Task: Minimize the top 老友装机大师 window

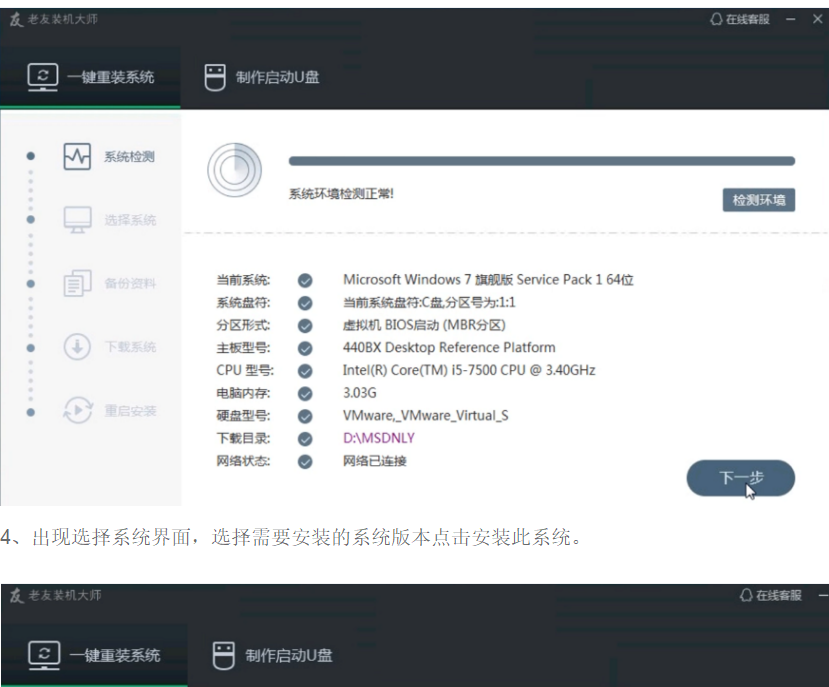Action: click(791, 20)
